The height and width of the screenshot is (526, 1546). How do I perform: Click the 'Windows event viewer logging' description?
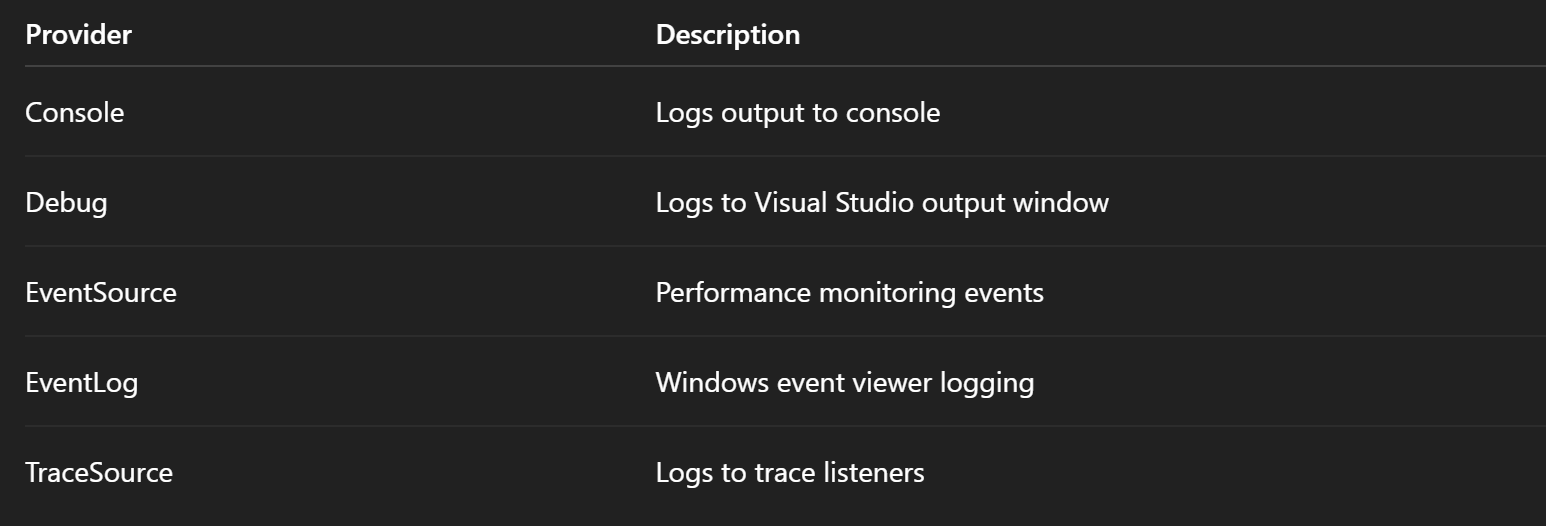tap(844, 383)
